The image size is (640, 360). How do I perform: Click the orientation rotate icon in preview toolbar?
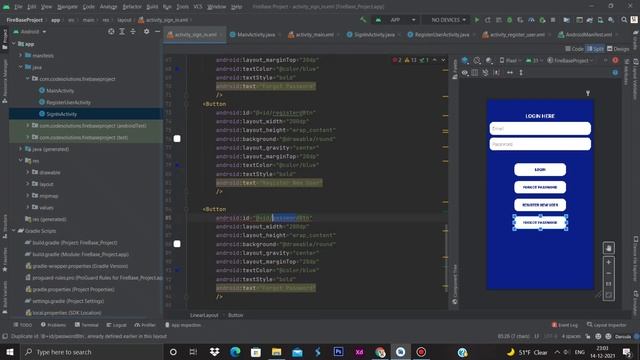click(477, 60)
